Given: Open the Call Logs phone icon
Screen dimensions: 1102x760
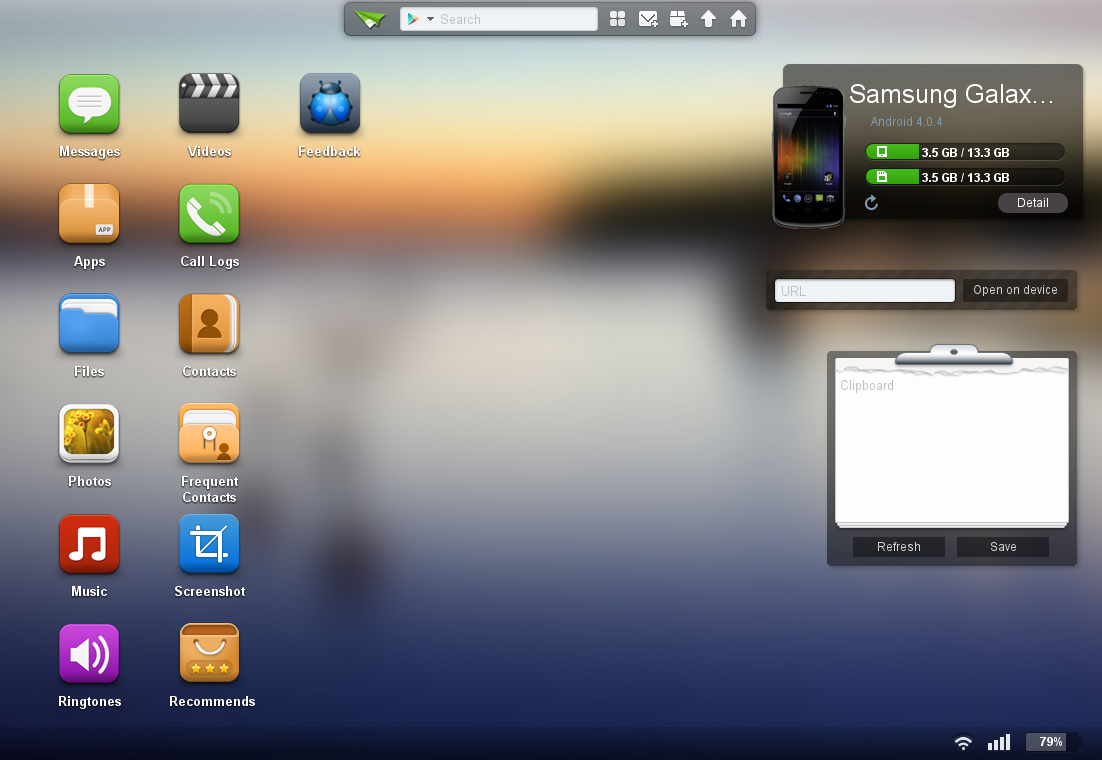Looking at the screenshot, I should 209,213.
